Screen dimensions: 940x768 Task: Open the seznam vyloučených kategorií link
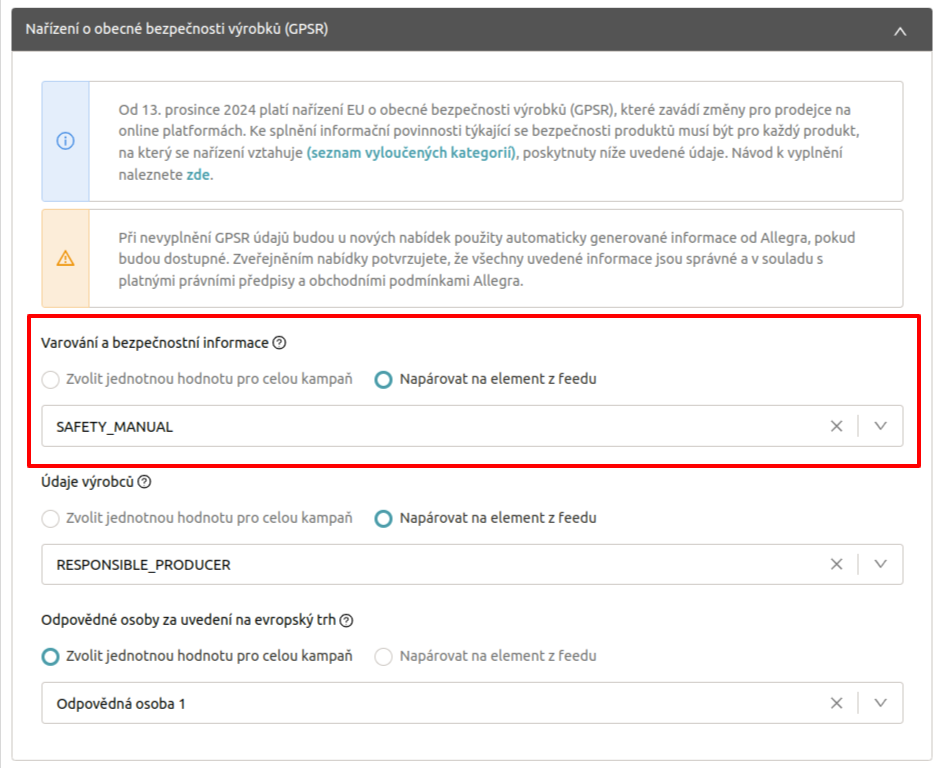pyautogui.click(x=411, y=153)
